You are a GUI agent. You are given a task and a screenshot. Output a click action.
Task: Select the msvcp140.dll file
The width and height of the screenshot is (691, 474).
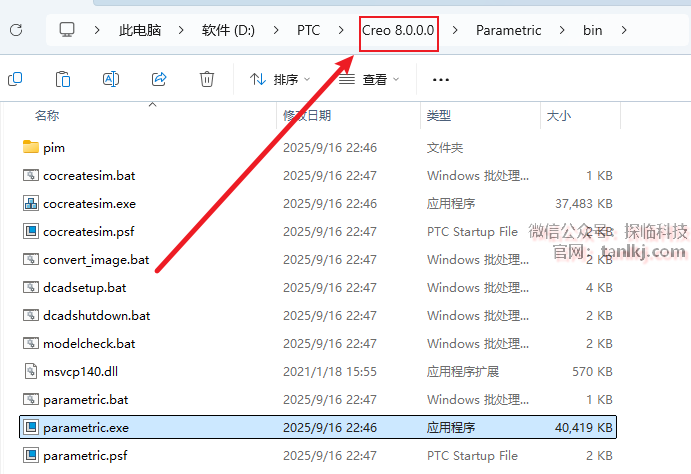[80, 372]
